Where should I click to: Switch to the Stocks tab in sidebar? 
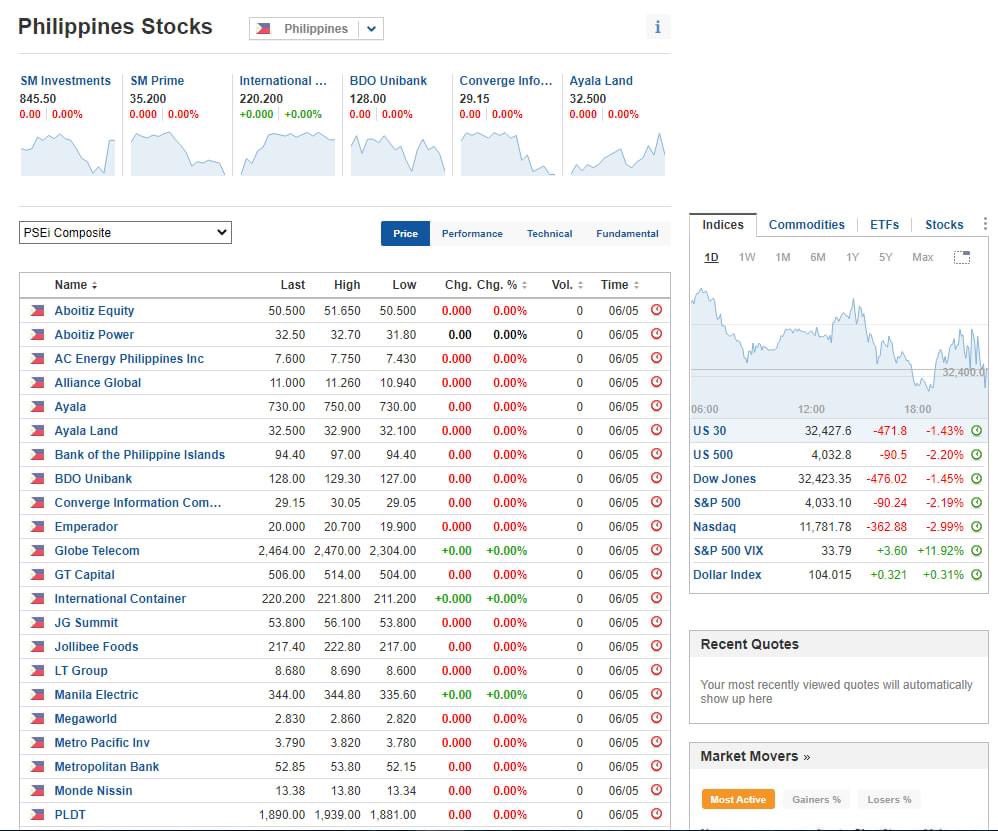[x=944, y=225]
